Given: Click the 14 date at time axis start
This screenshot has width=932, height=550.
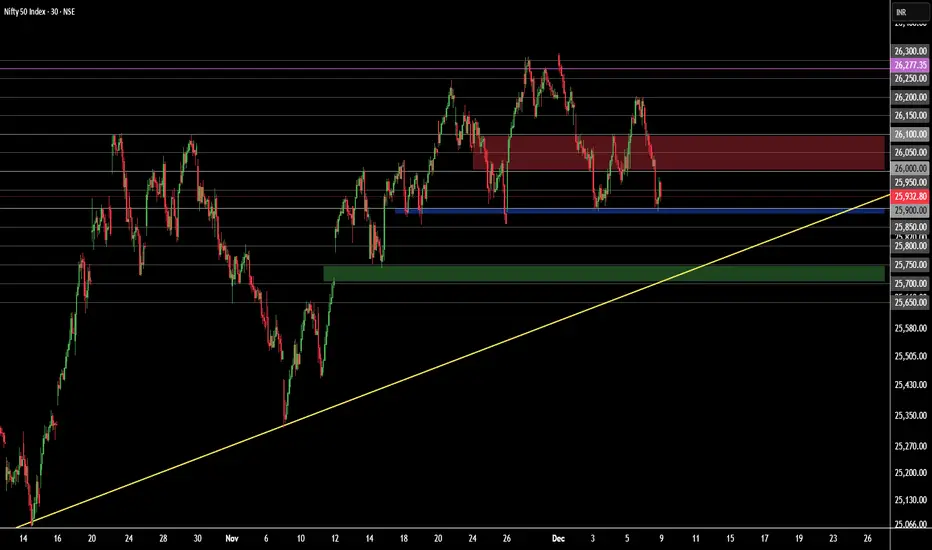Looking at the screenshot, I should pos(23,539).
